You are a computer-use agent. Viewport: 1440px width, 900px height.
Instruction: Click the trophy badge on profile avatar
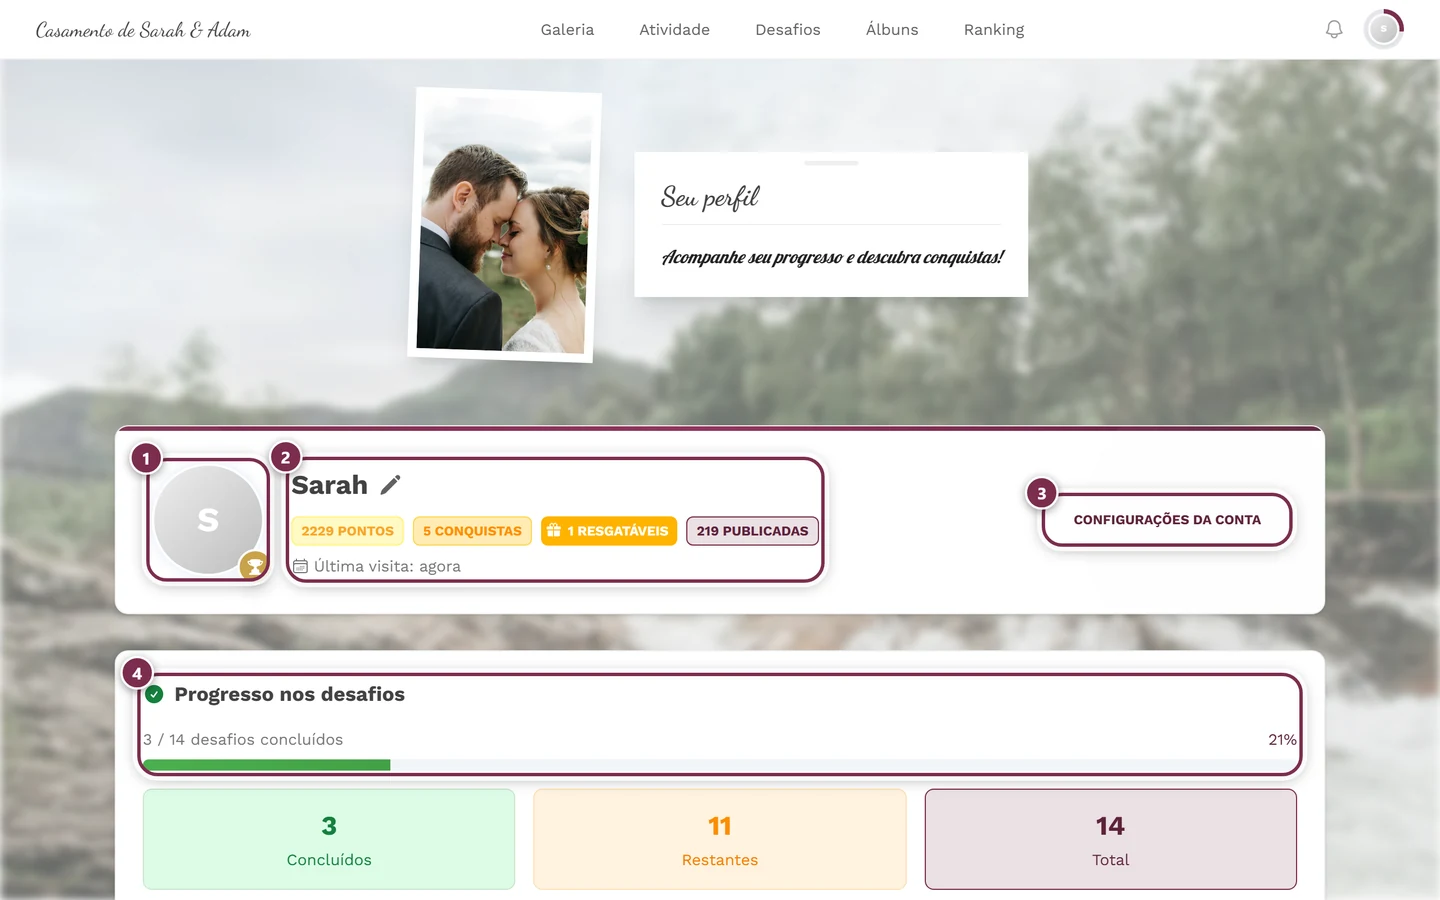point(255,566)
